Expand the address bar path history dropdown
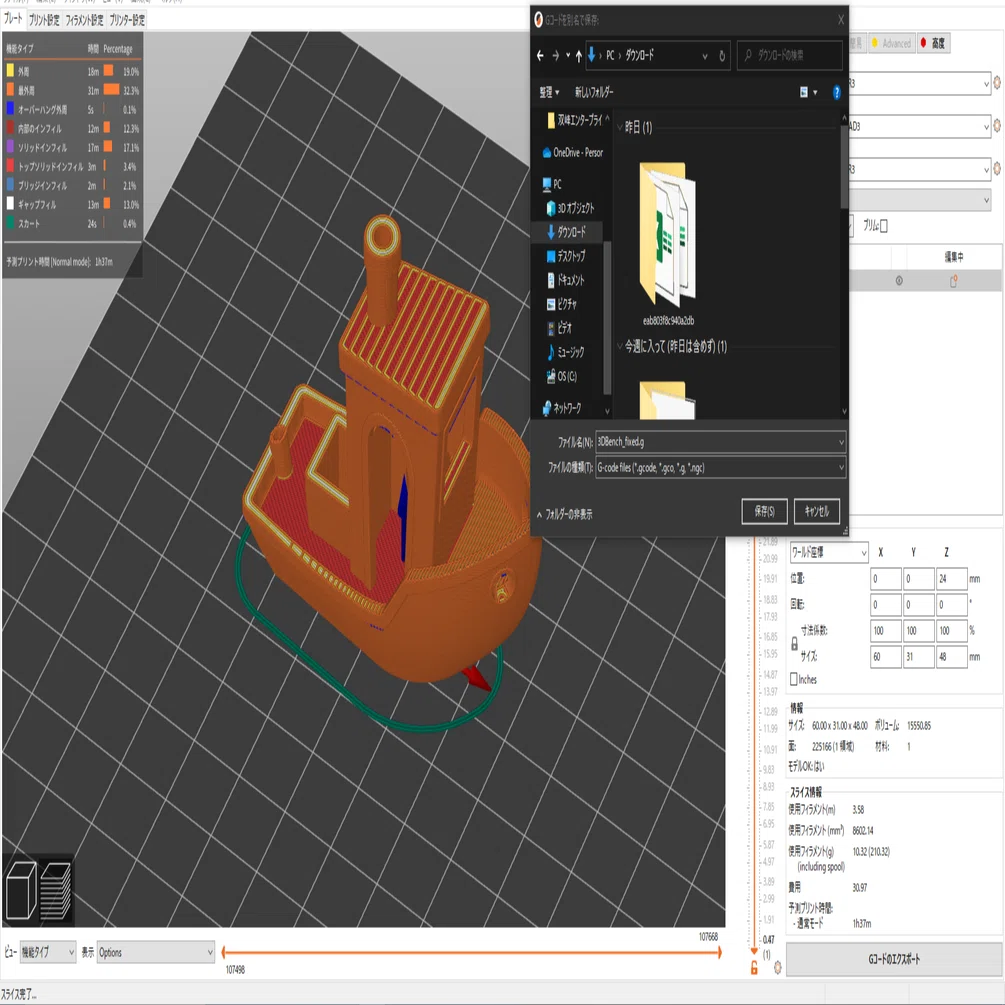Viewport: 1005px width, 1005px height. (704, 56)
